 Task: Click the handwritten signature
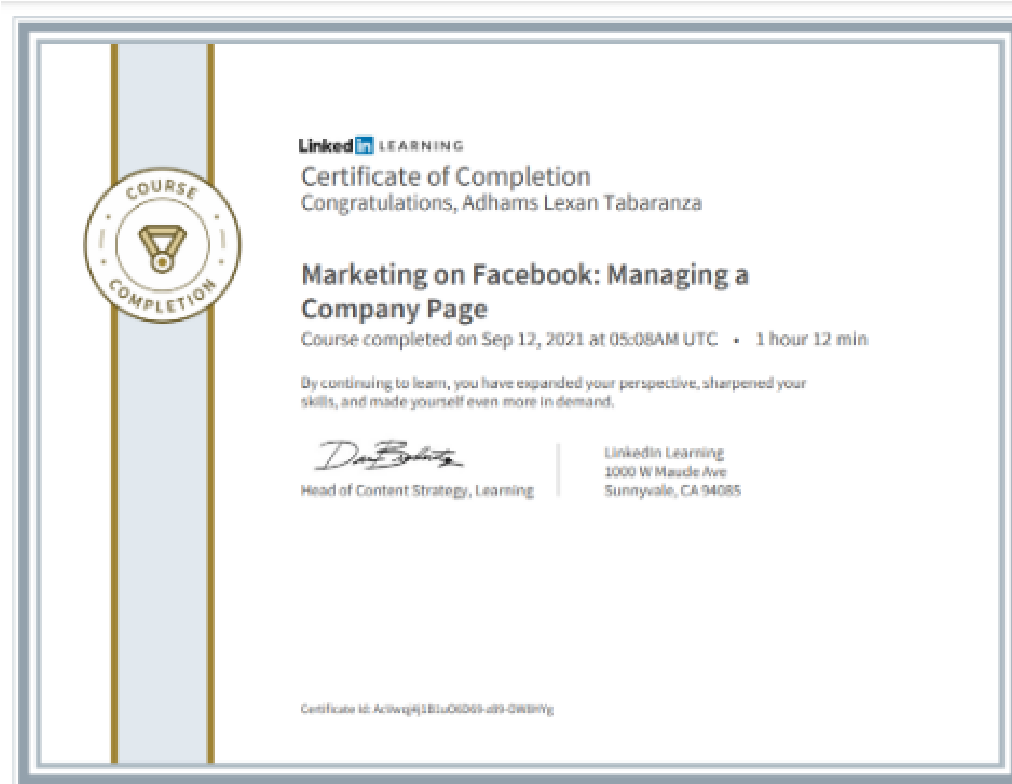click(388, 456)
